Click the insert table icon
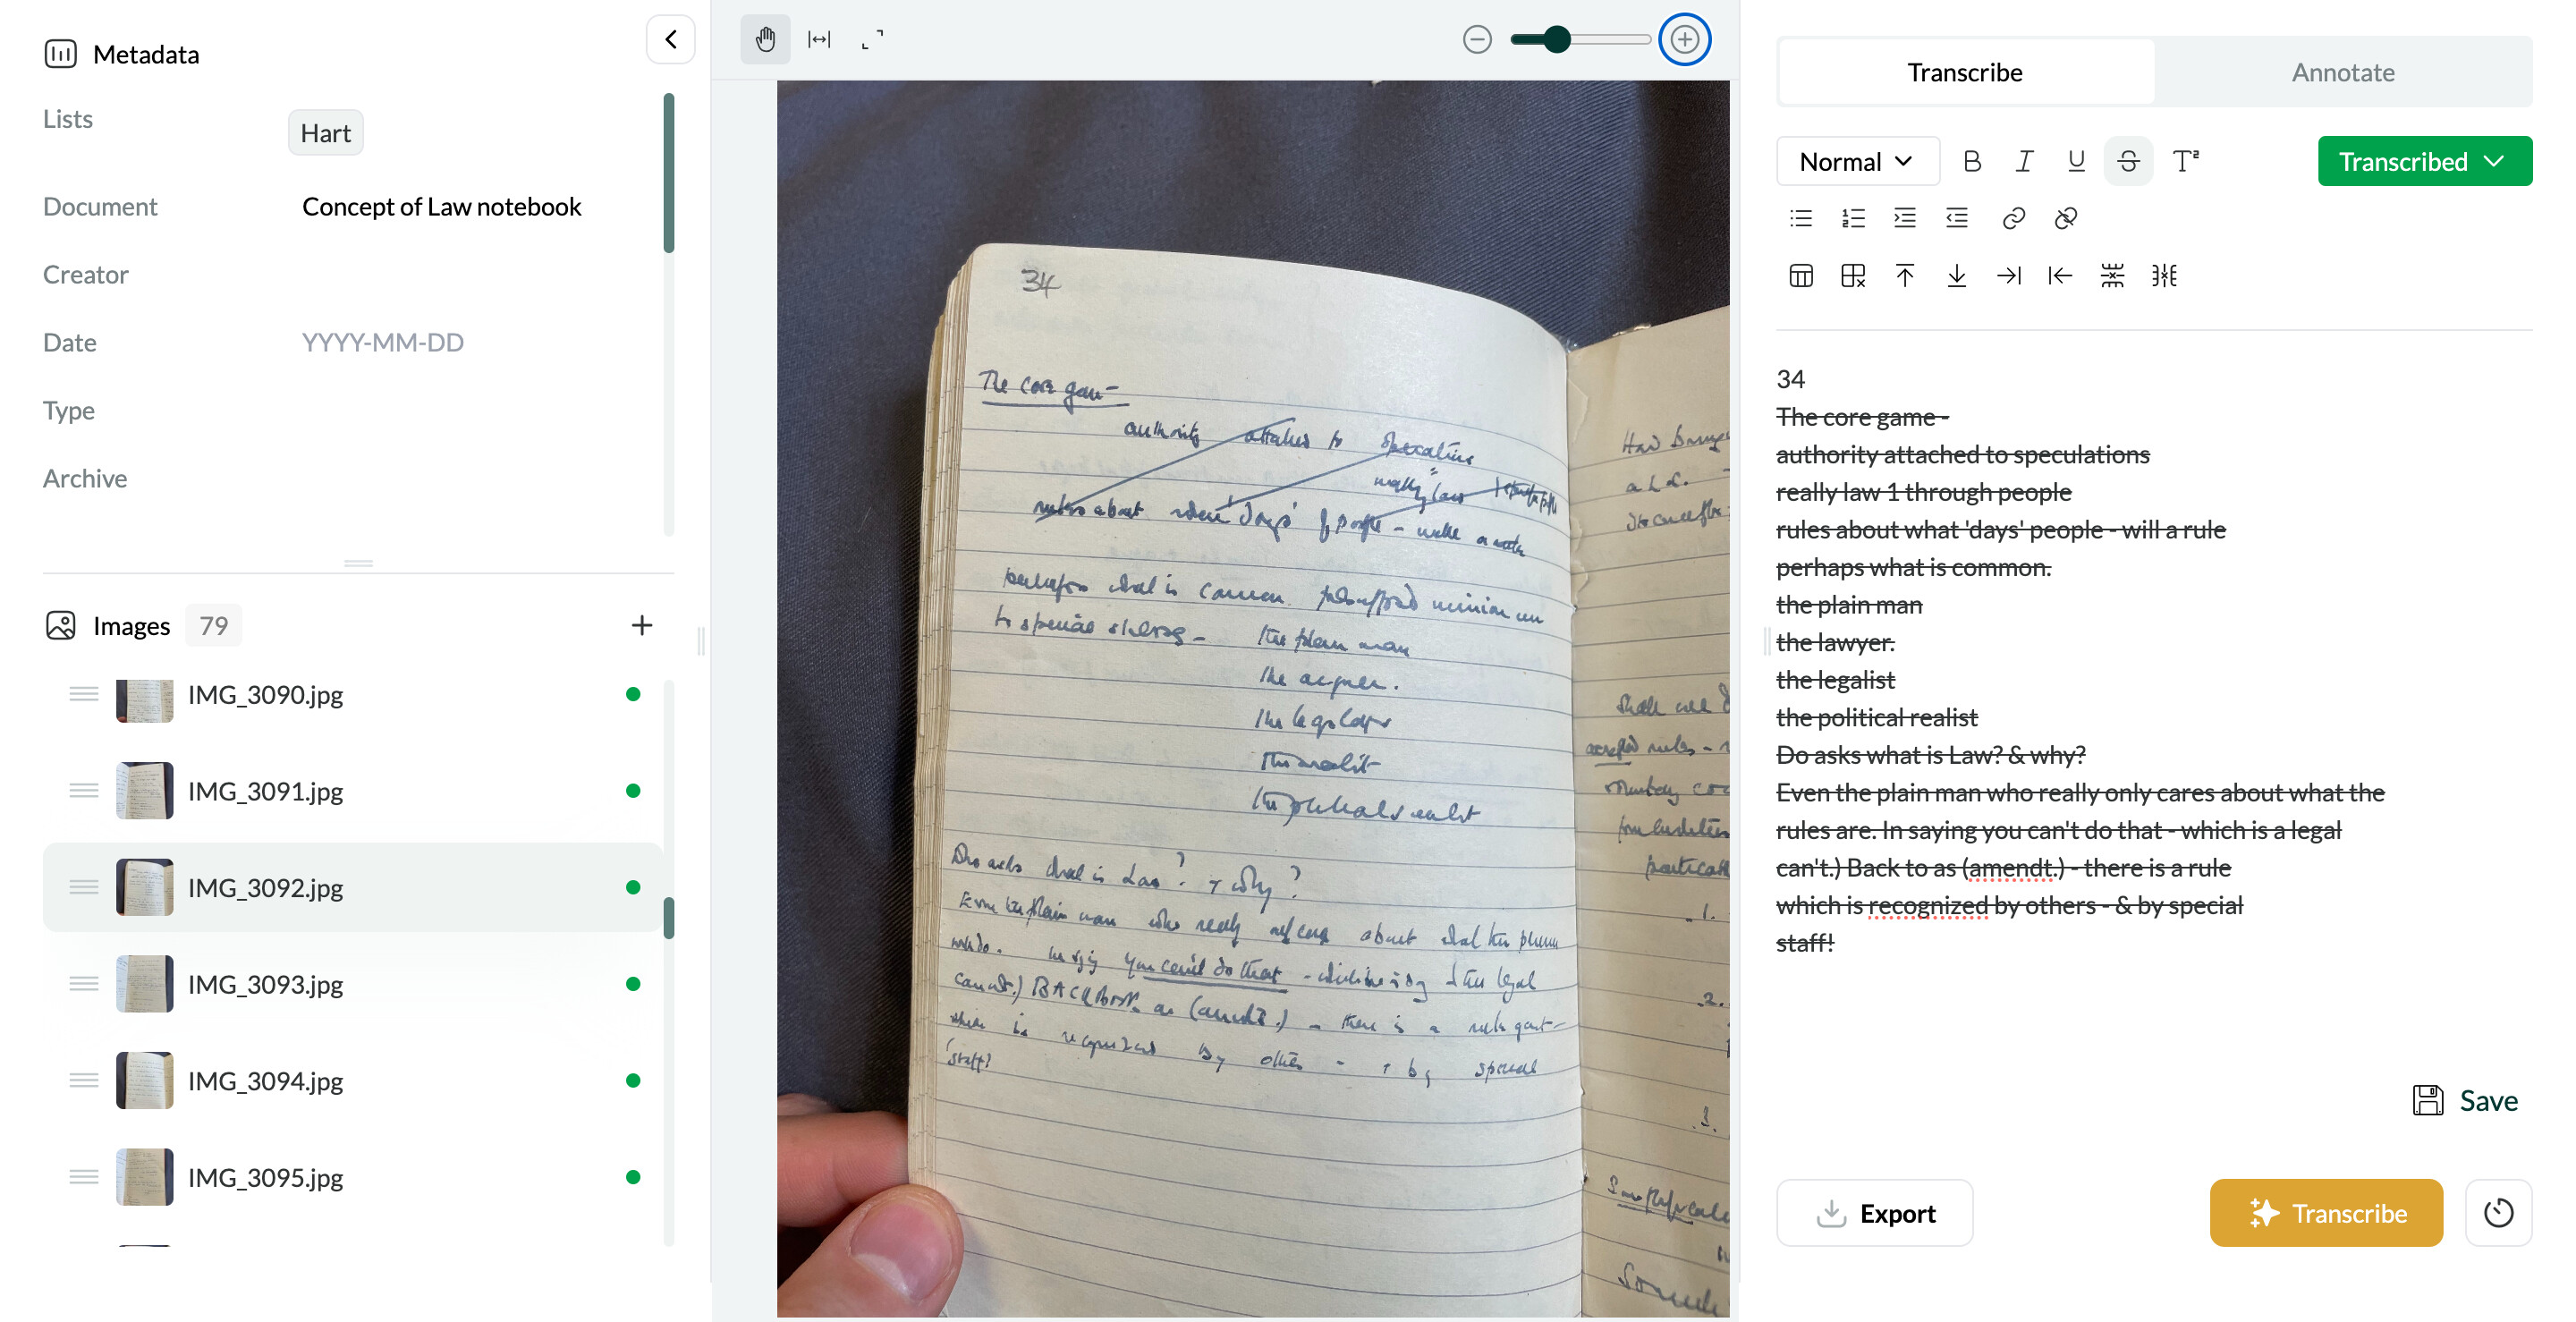 1800,276
